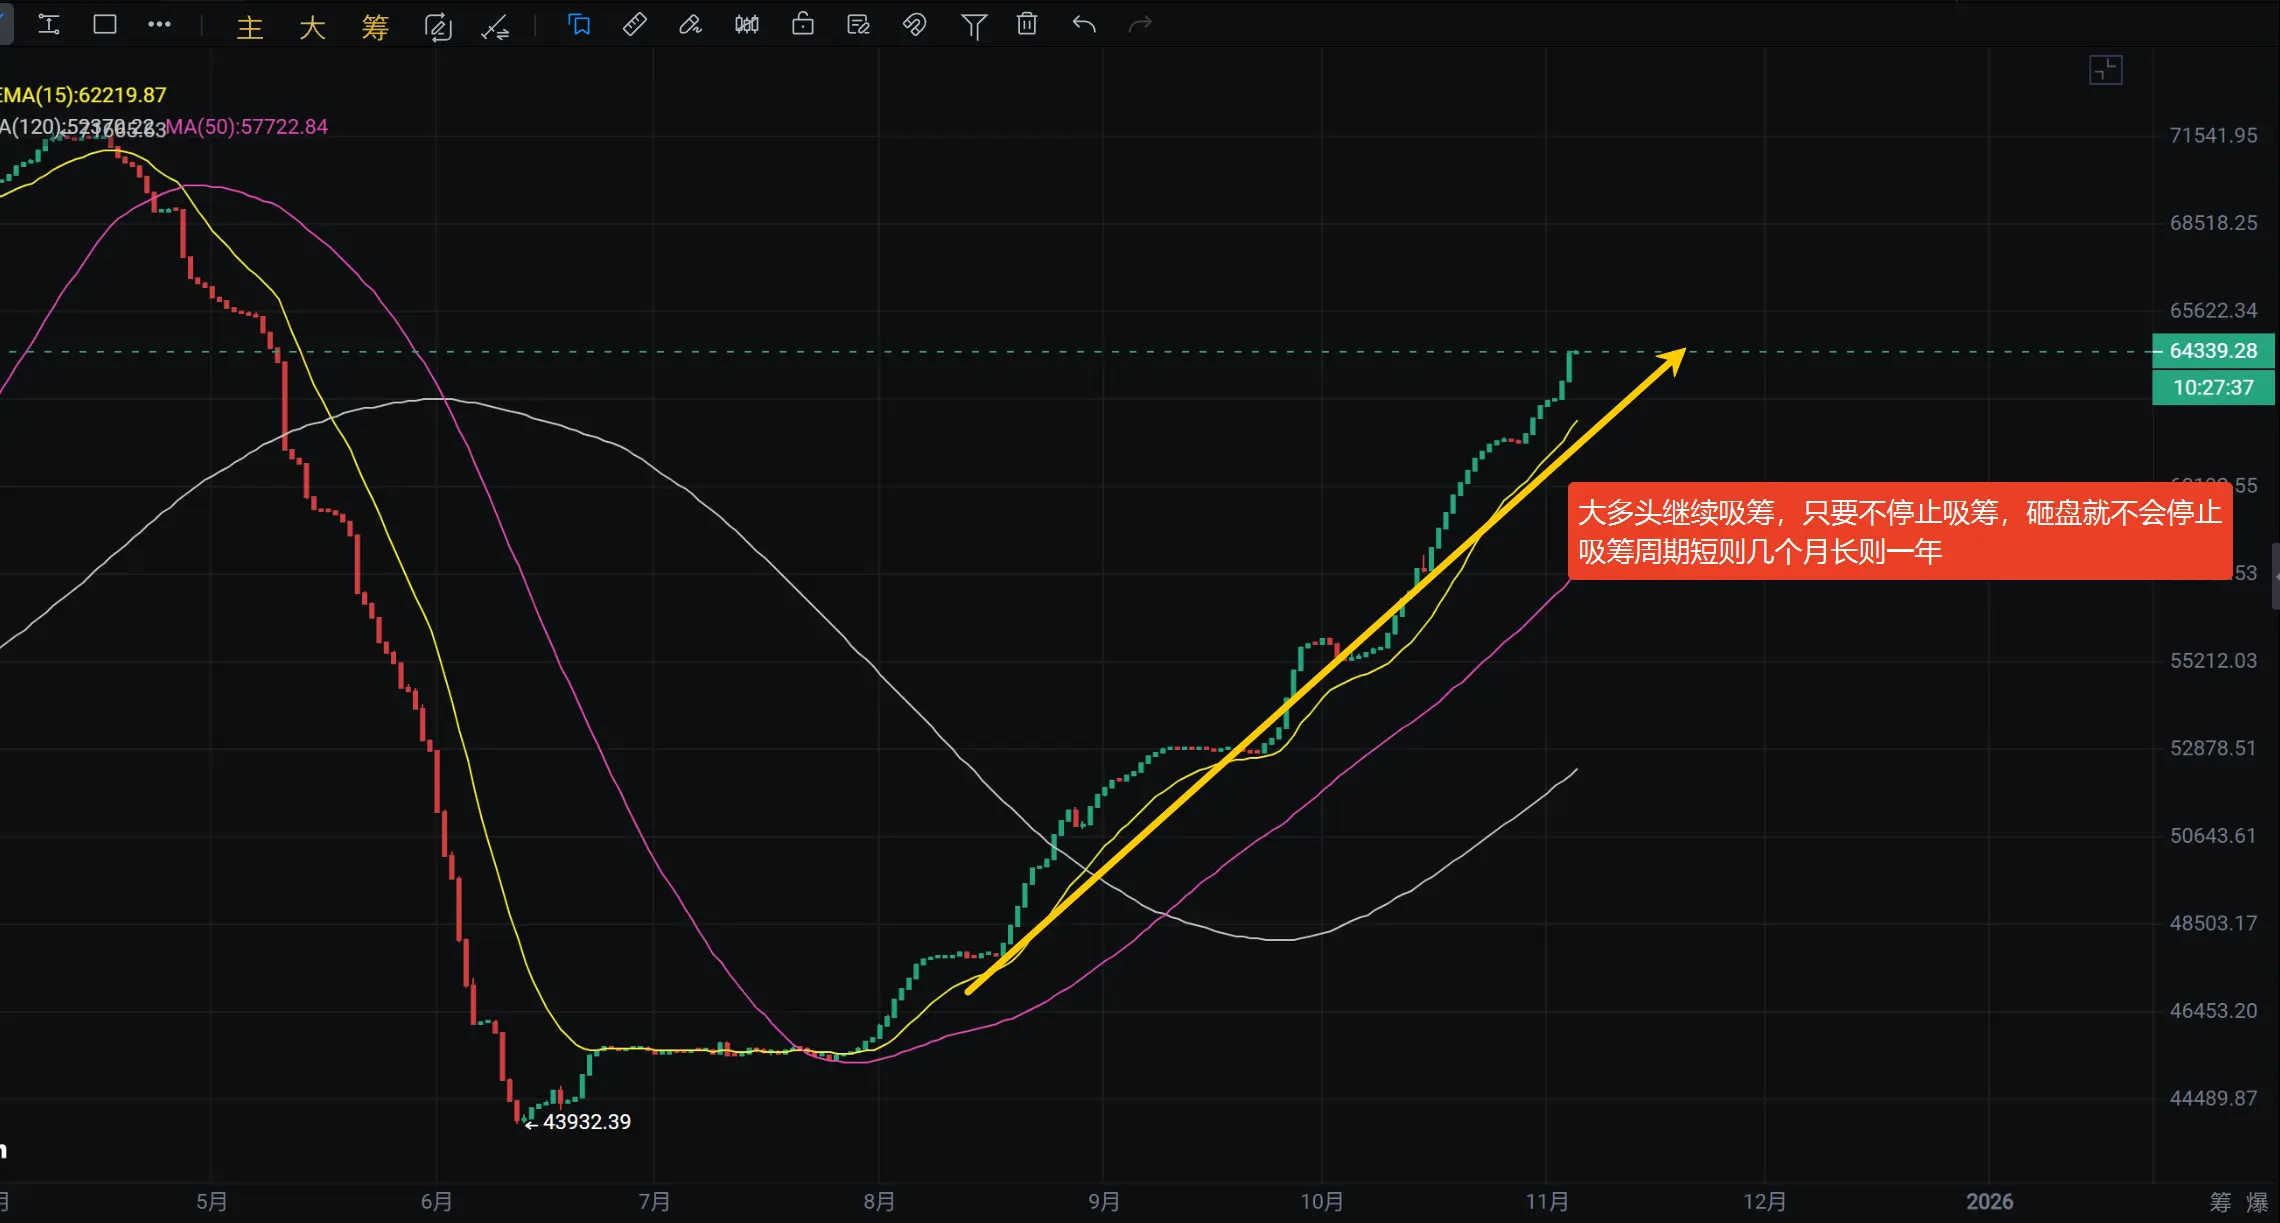Click the 主 indicator button
Image resolution: width=2280 pixels, height=1223 pixels.
tap(249, 27)
